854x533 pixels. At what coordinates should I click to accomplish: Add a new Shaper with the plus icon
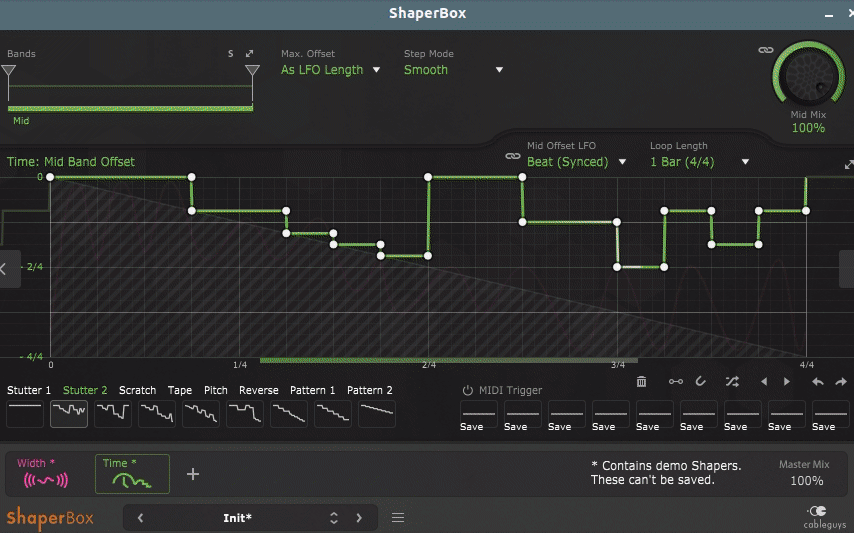[193, 474]
